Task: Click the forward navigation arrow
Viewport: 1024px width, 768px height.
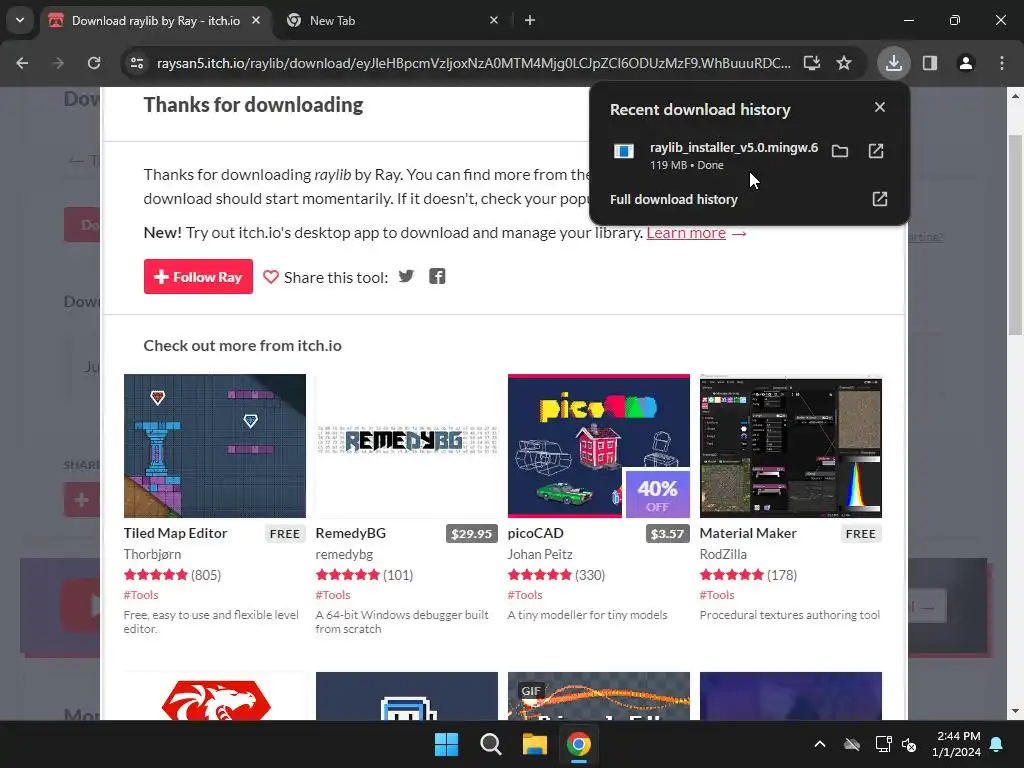Action: click(x=58, y=63)
